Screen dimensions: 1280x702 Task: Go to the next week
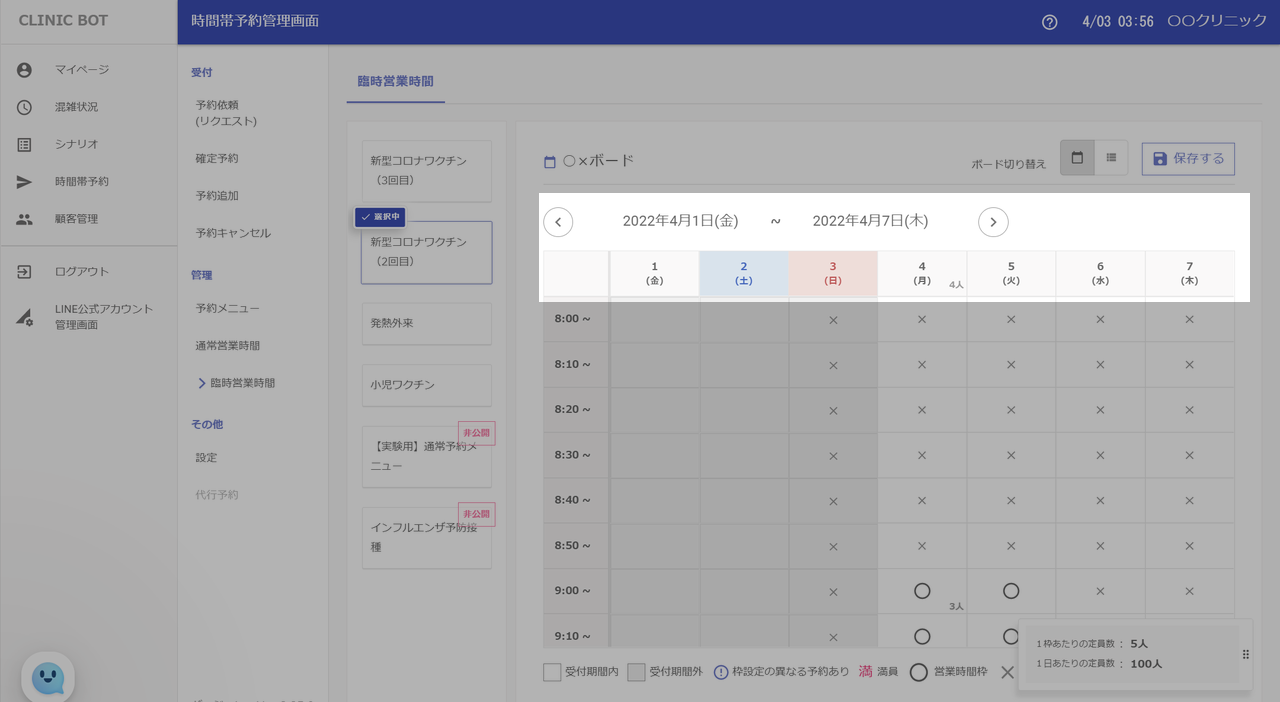click(993, 222)
